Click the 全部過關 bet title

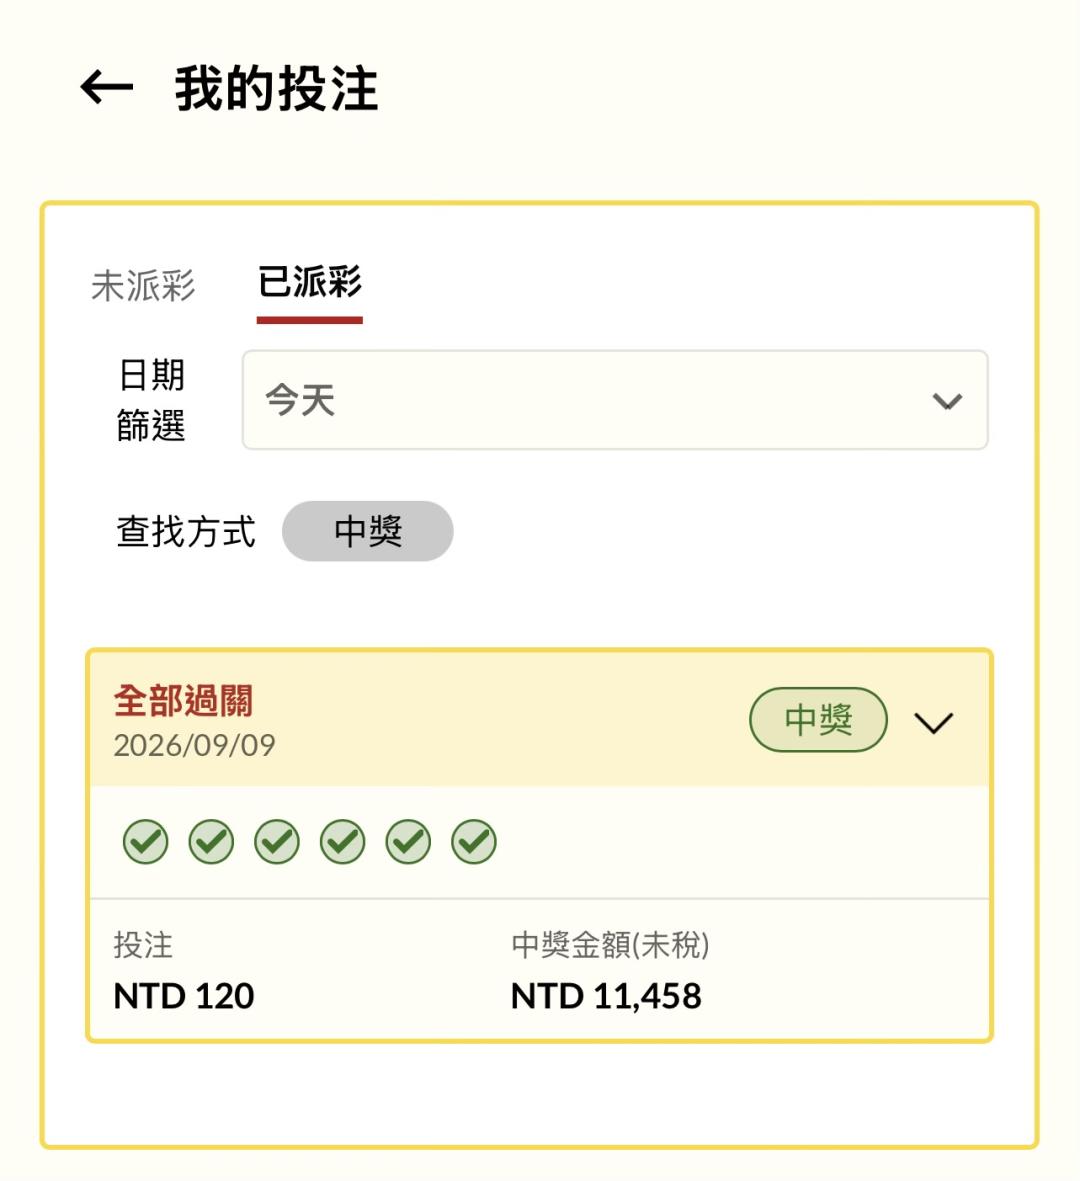[x=183, y=700]
